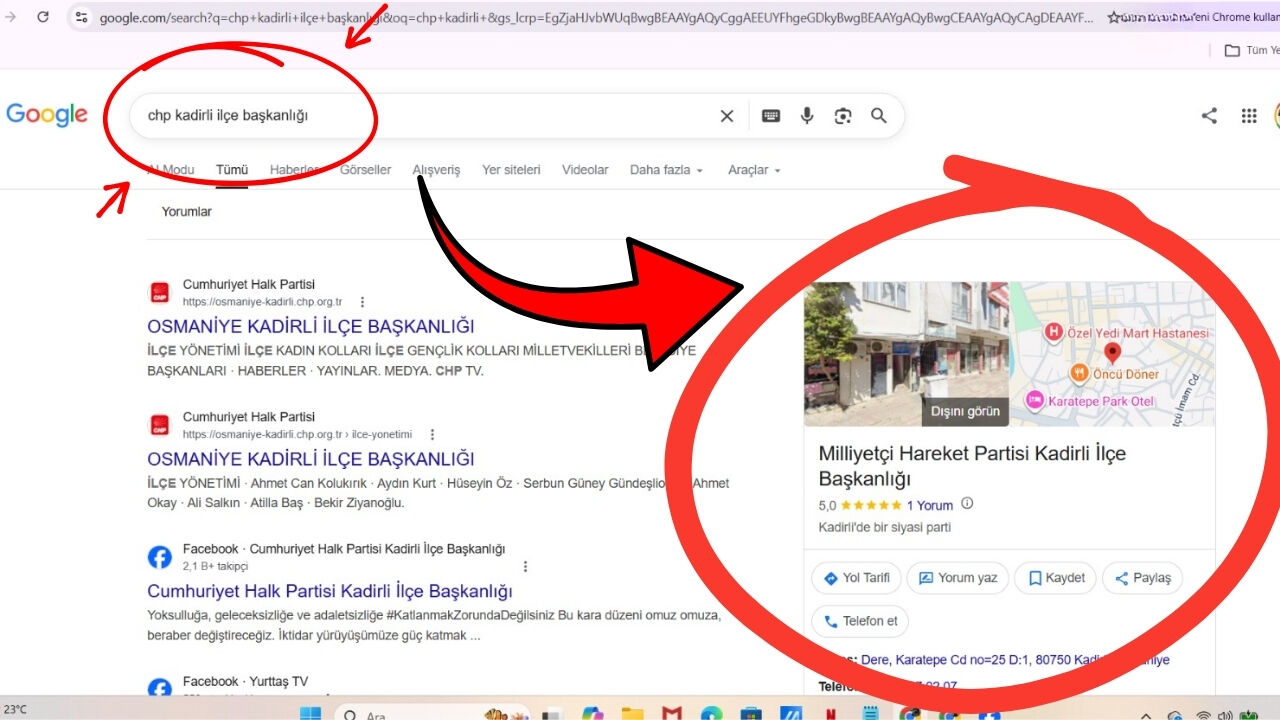Get directions with the Yol Tarifi button
Image resolution: width=1280 pixels, height=720 pixels.
(x=857, y=578)
